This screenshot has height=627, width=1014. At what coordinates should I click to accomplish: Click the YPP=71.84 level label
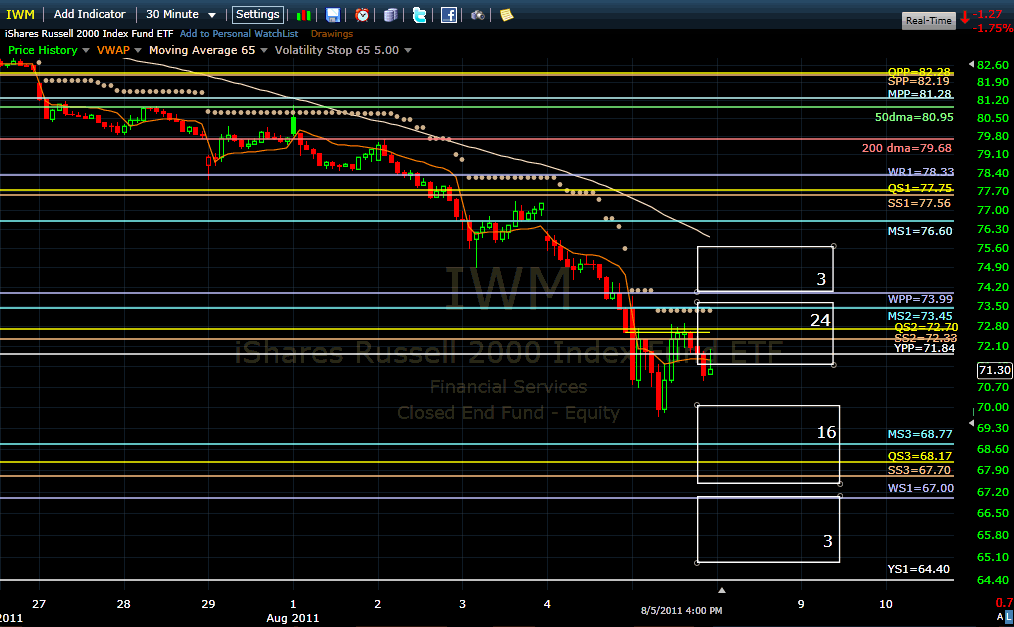coord(924,348)
